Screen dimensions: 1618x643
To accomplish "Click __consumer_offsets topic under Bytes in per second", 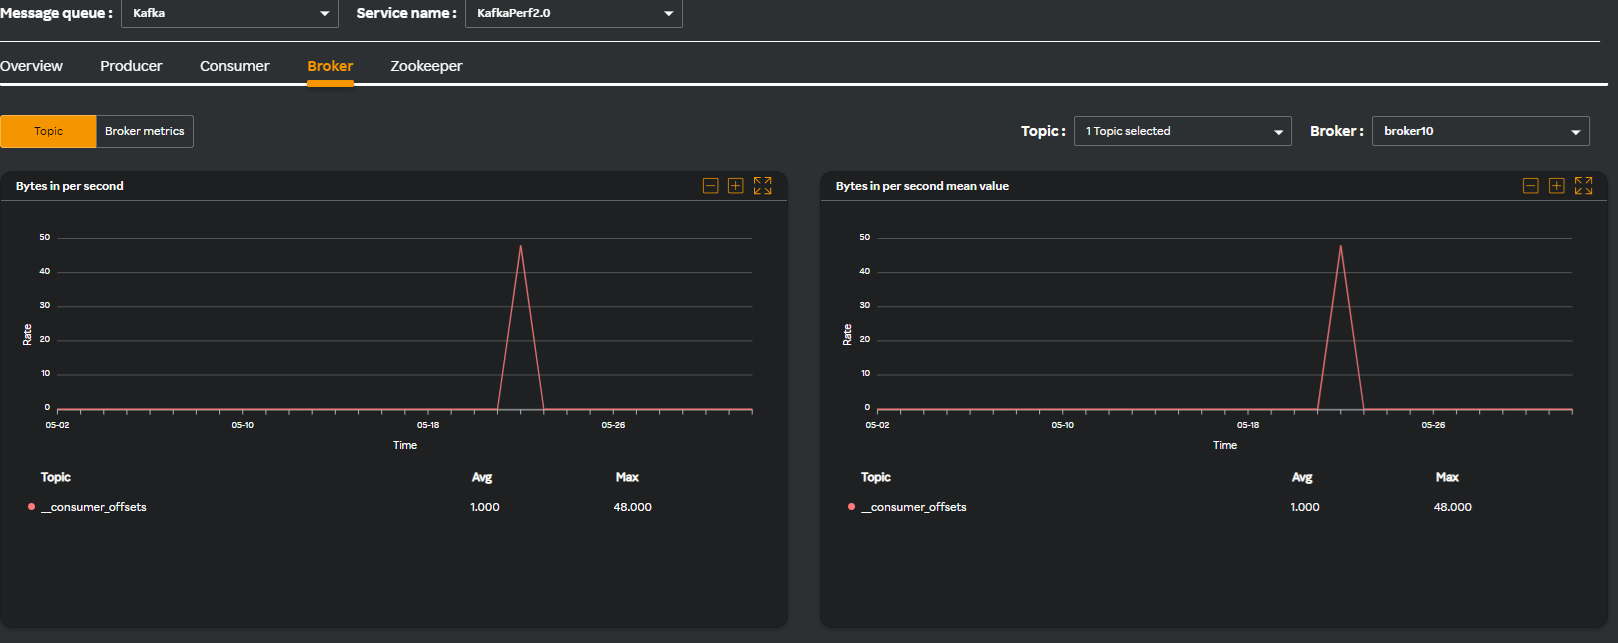I will pos(94,507).
